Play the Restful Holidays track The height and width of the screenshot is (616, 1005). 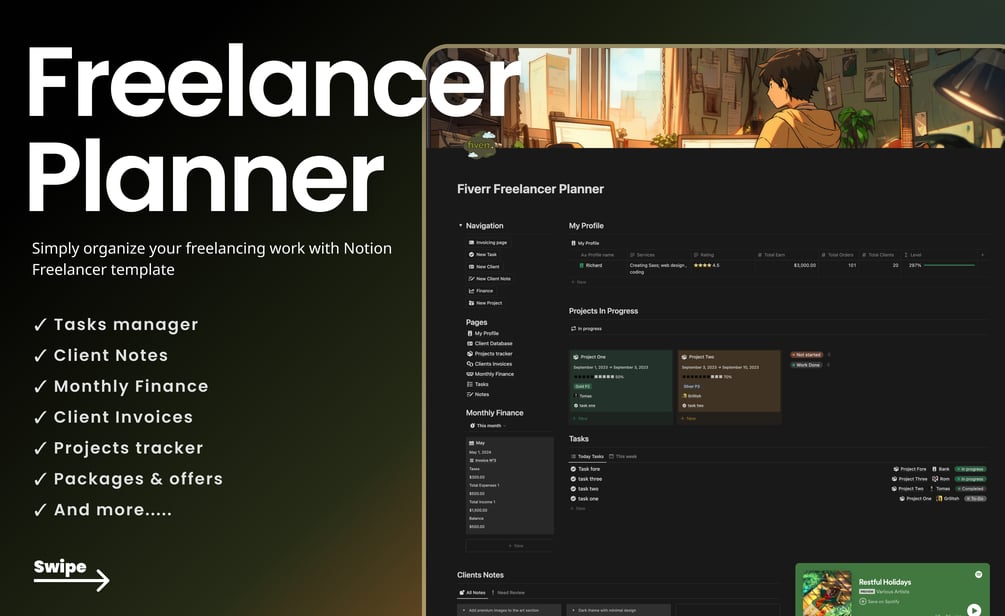[974, 610]
